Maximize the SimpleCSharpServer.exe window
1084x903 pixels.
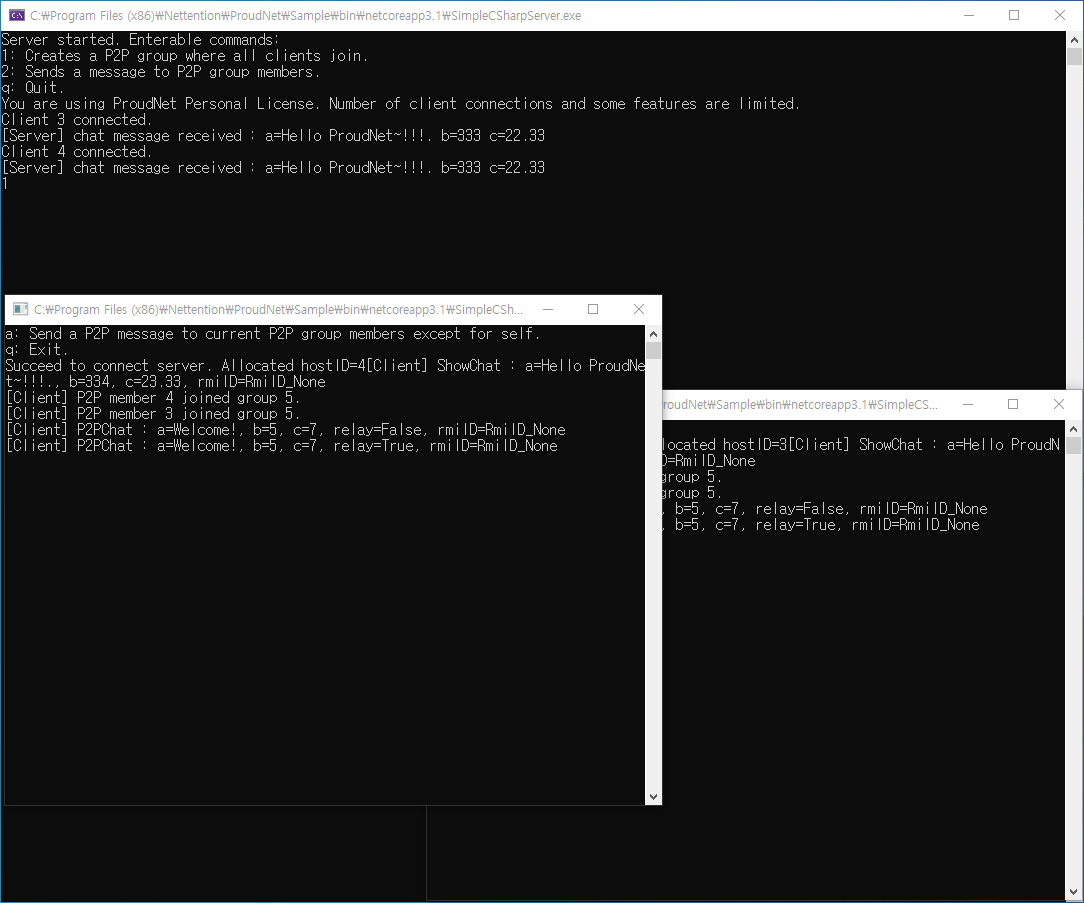click(x=1014, y=15)
